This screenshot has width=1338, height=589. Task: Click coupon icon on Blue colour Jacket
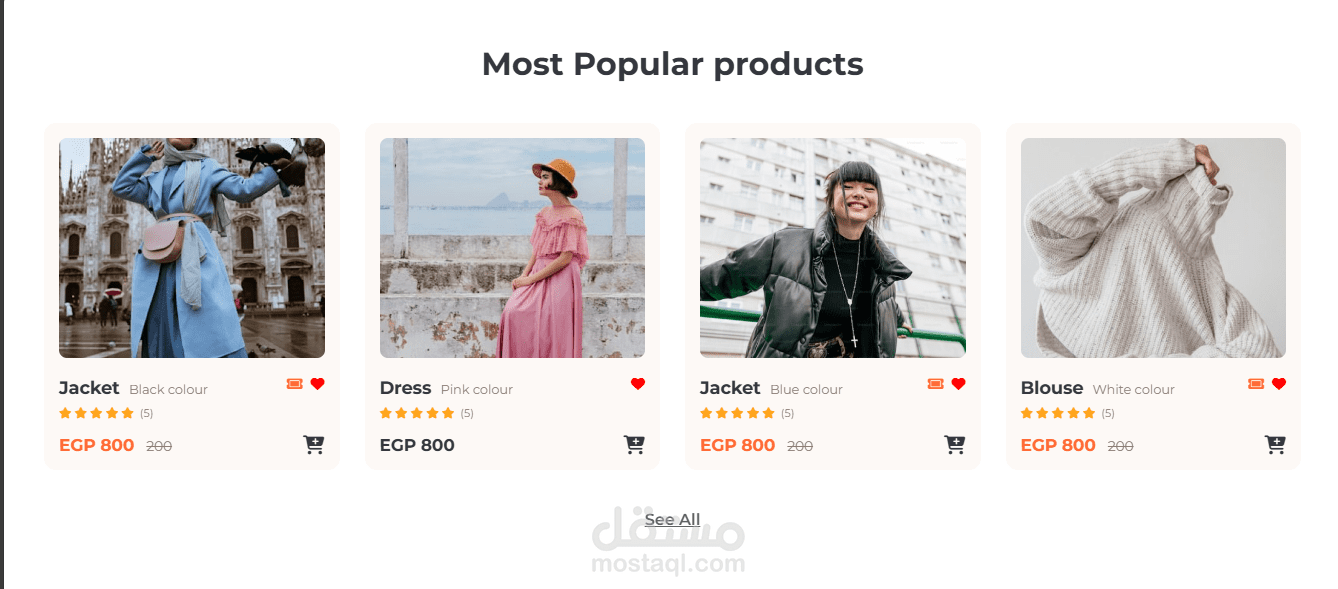click(936, 384)
